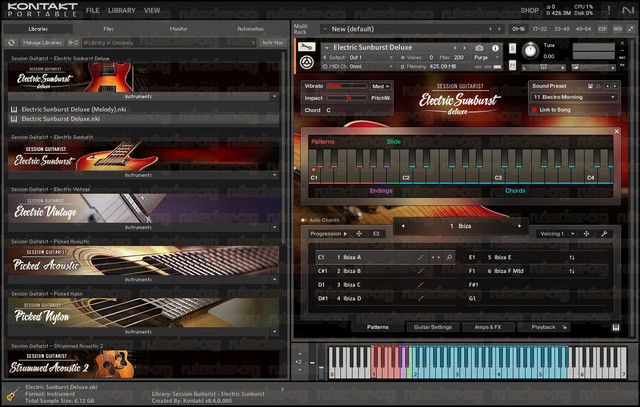Viewport: 640px width, 407px height.
Task: Click the Library or Company search field
Action: tap(169, 42)
